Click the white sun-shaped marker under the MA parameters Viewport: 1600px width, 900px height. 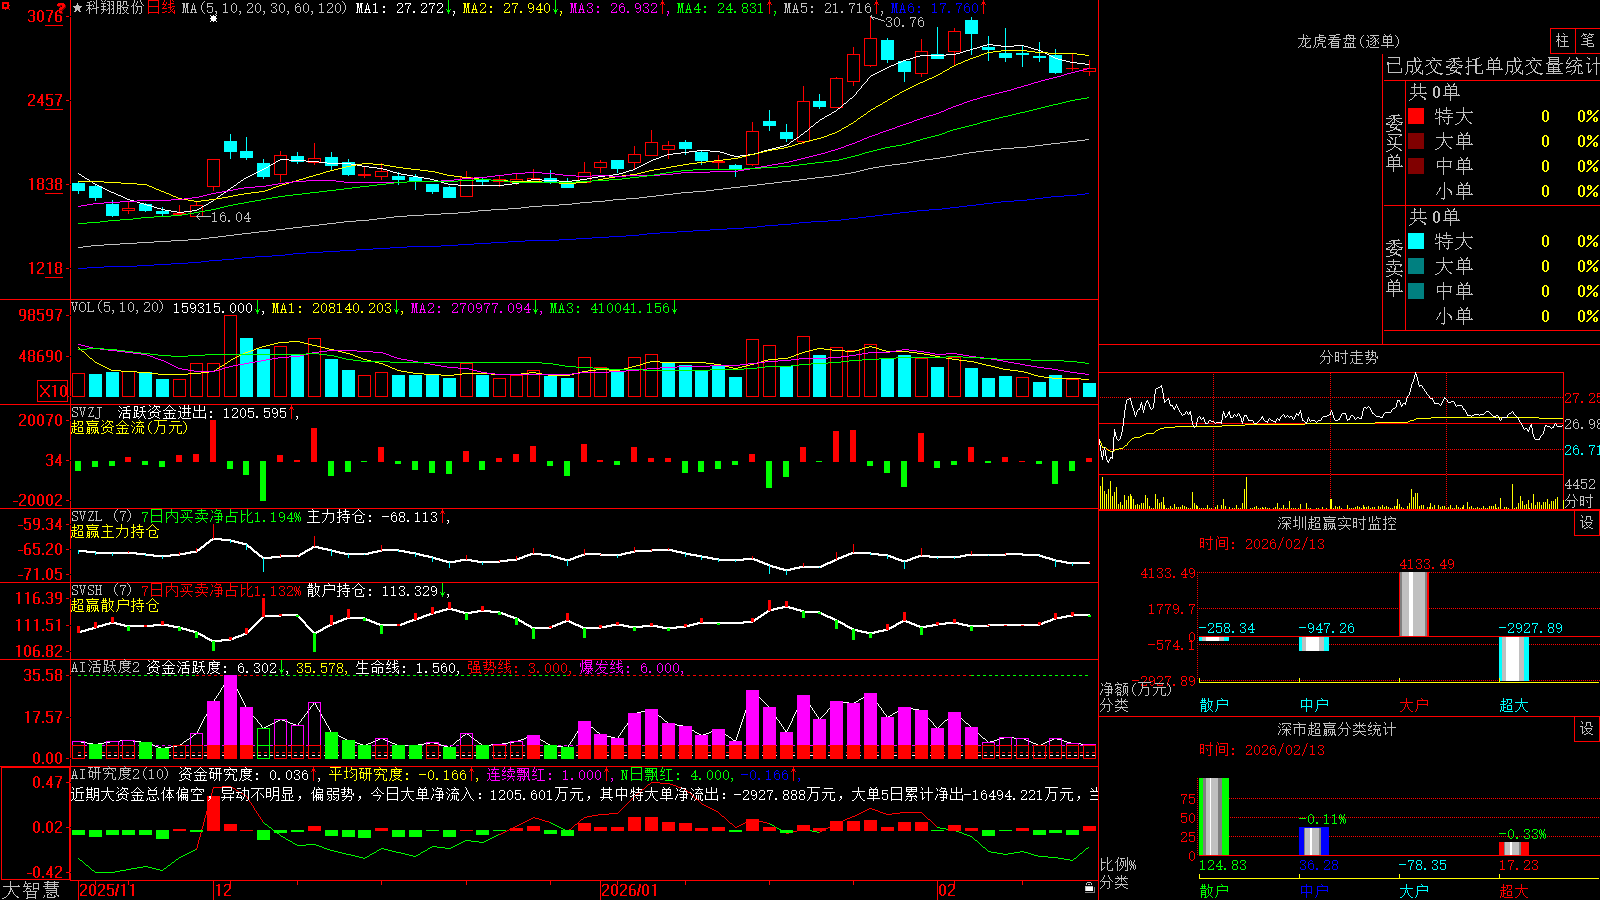pos(213,19)
